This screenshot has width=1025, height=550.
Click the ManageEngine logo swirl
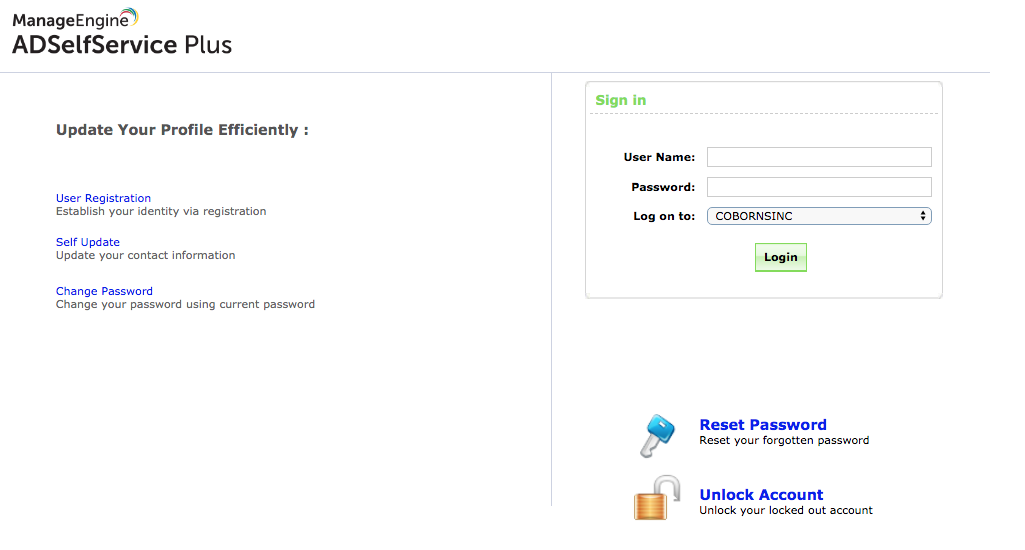pos(130,16)
